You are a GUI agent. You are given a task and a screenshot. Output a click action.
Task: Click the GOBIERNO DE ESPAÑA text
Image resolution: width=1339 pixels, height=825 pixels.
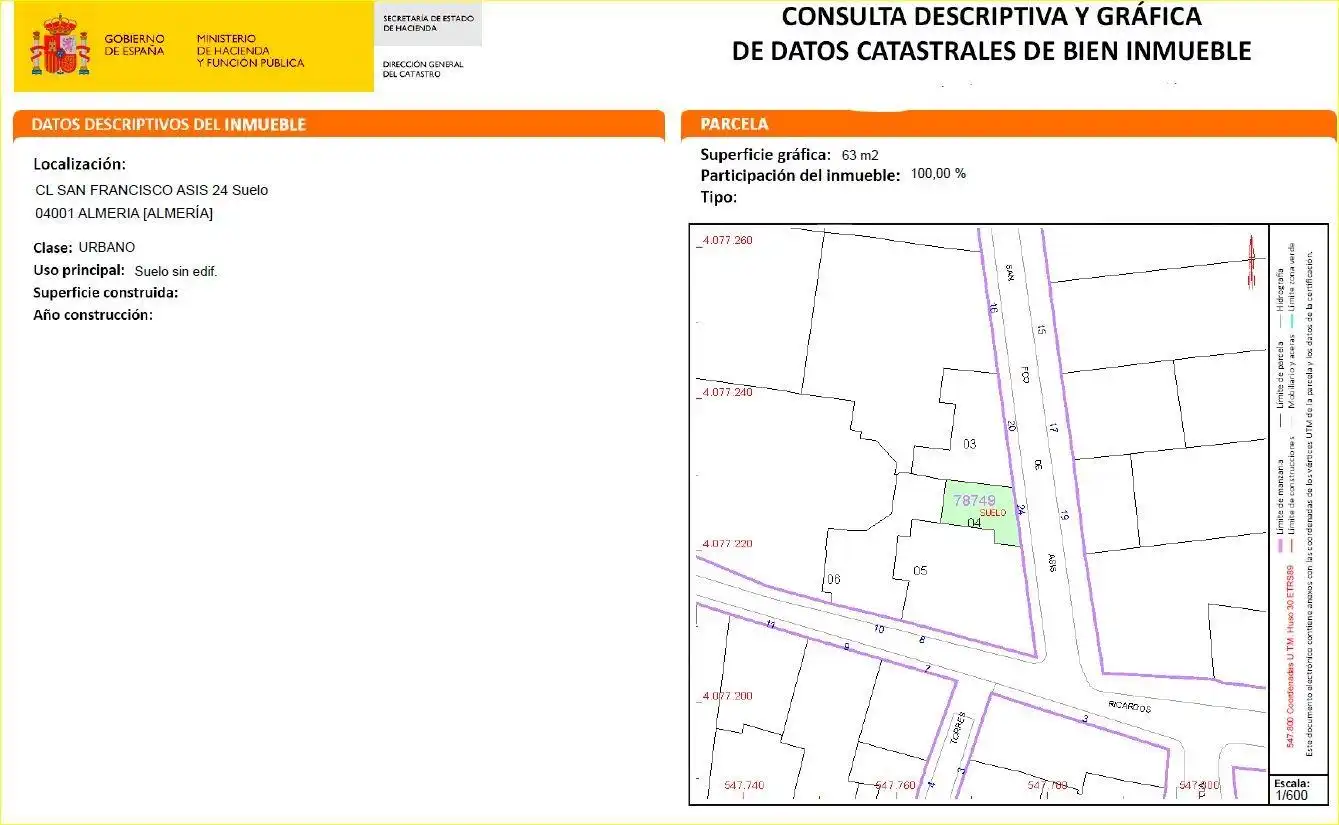click(134, 45)
